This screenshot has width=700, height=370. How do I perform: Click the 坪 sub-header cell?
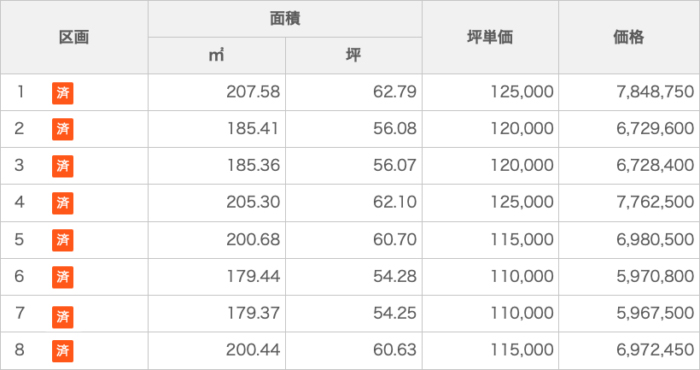[354, 56]
